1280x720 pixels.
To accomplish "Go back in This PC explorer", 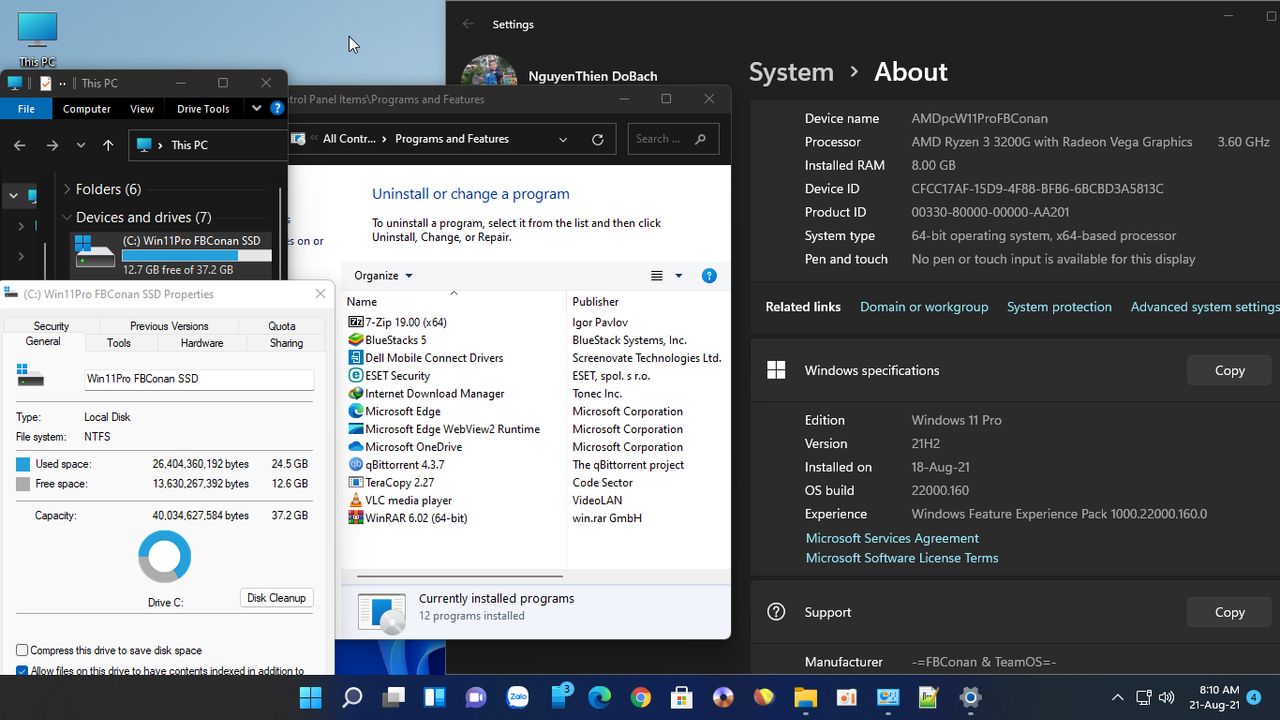I will coord(20,145).
